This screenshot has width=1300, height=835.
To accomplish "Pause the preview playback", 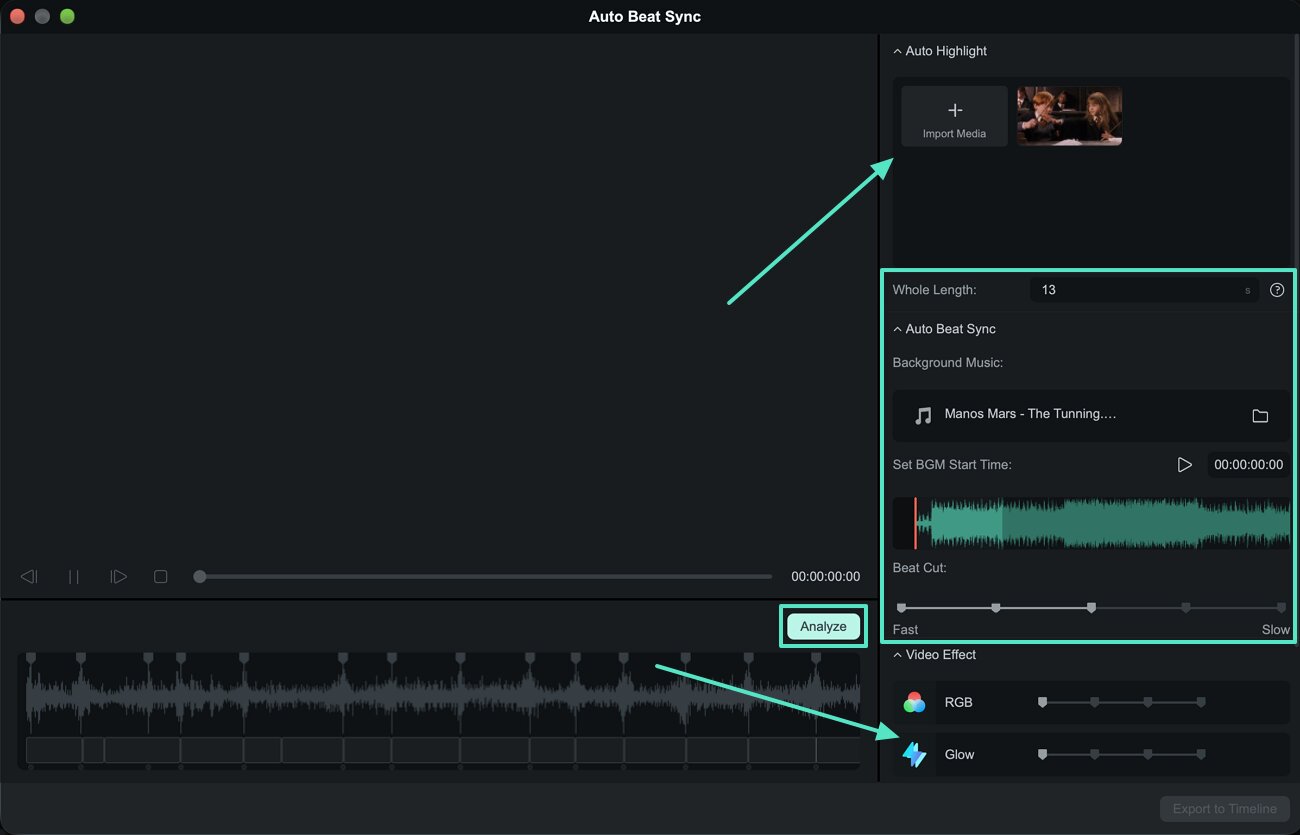I will coord(73,577).
